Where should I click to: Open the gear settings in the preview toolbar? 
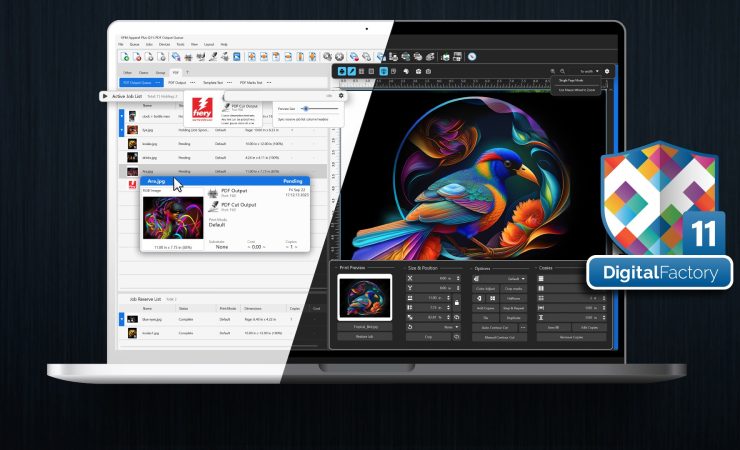coord(607,71)
